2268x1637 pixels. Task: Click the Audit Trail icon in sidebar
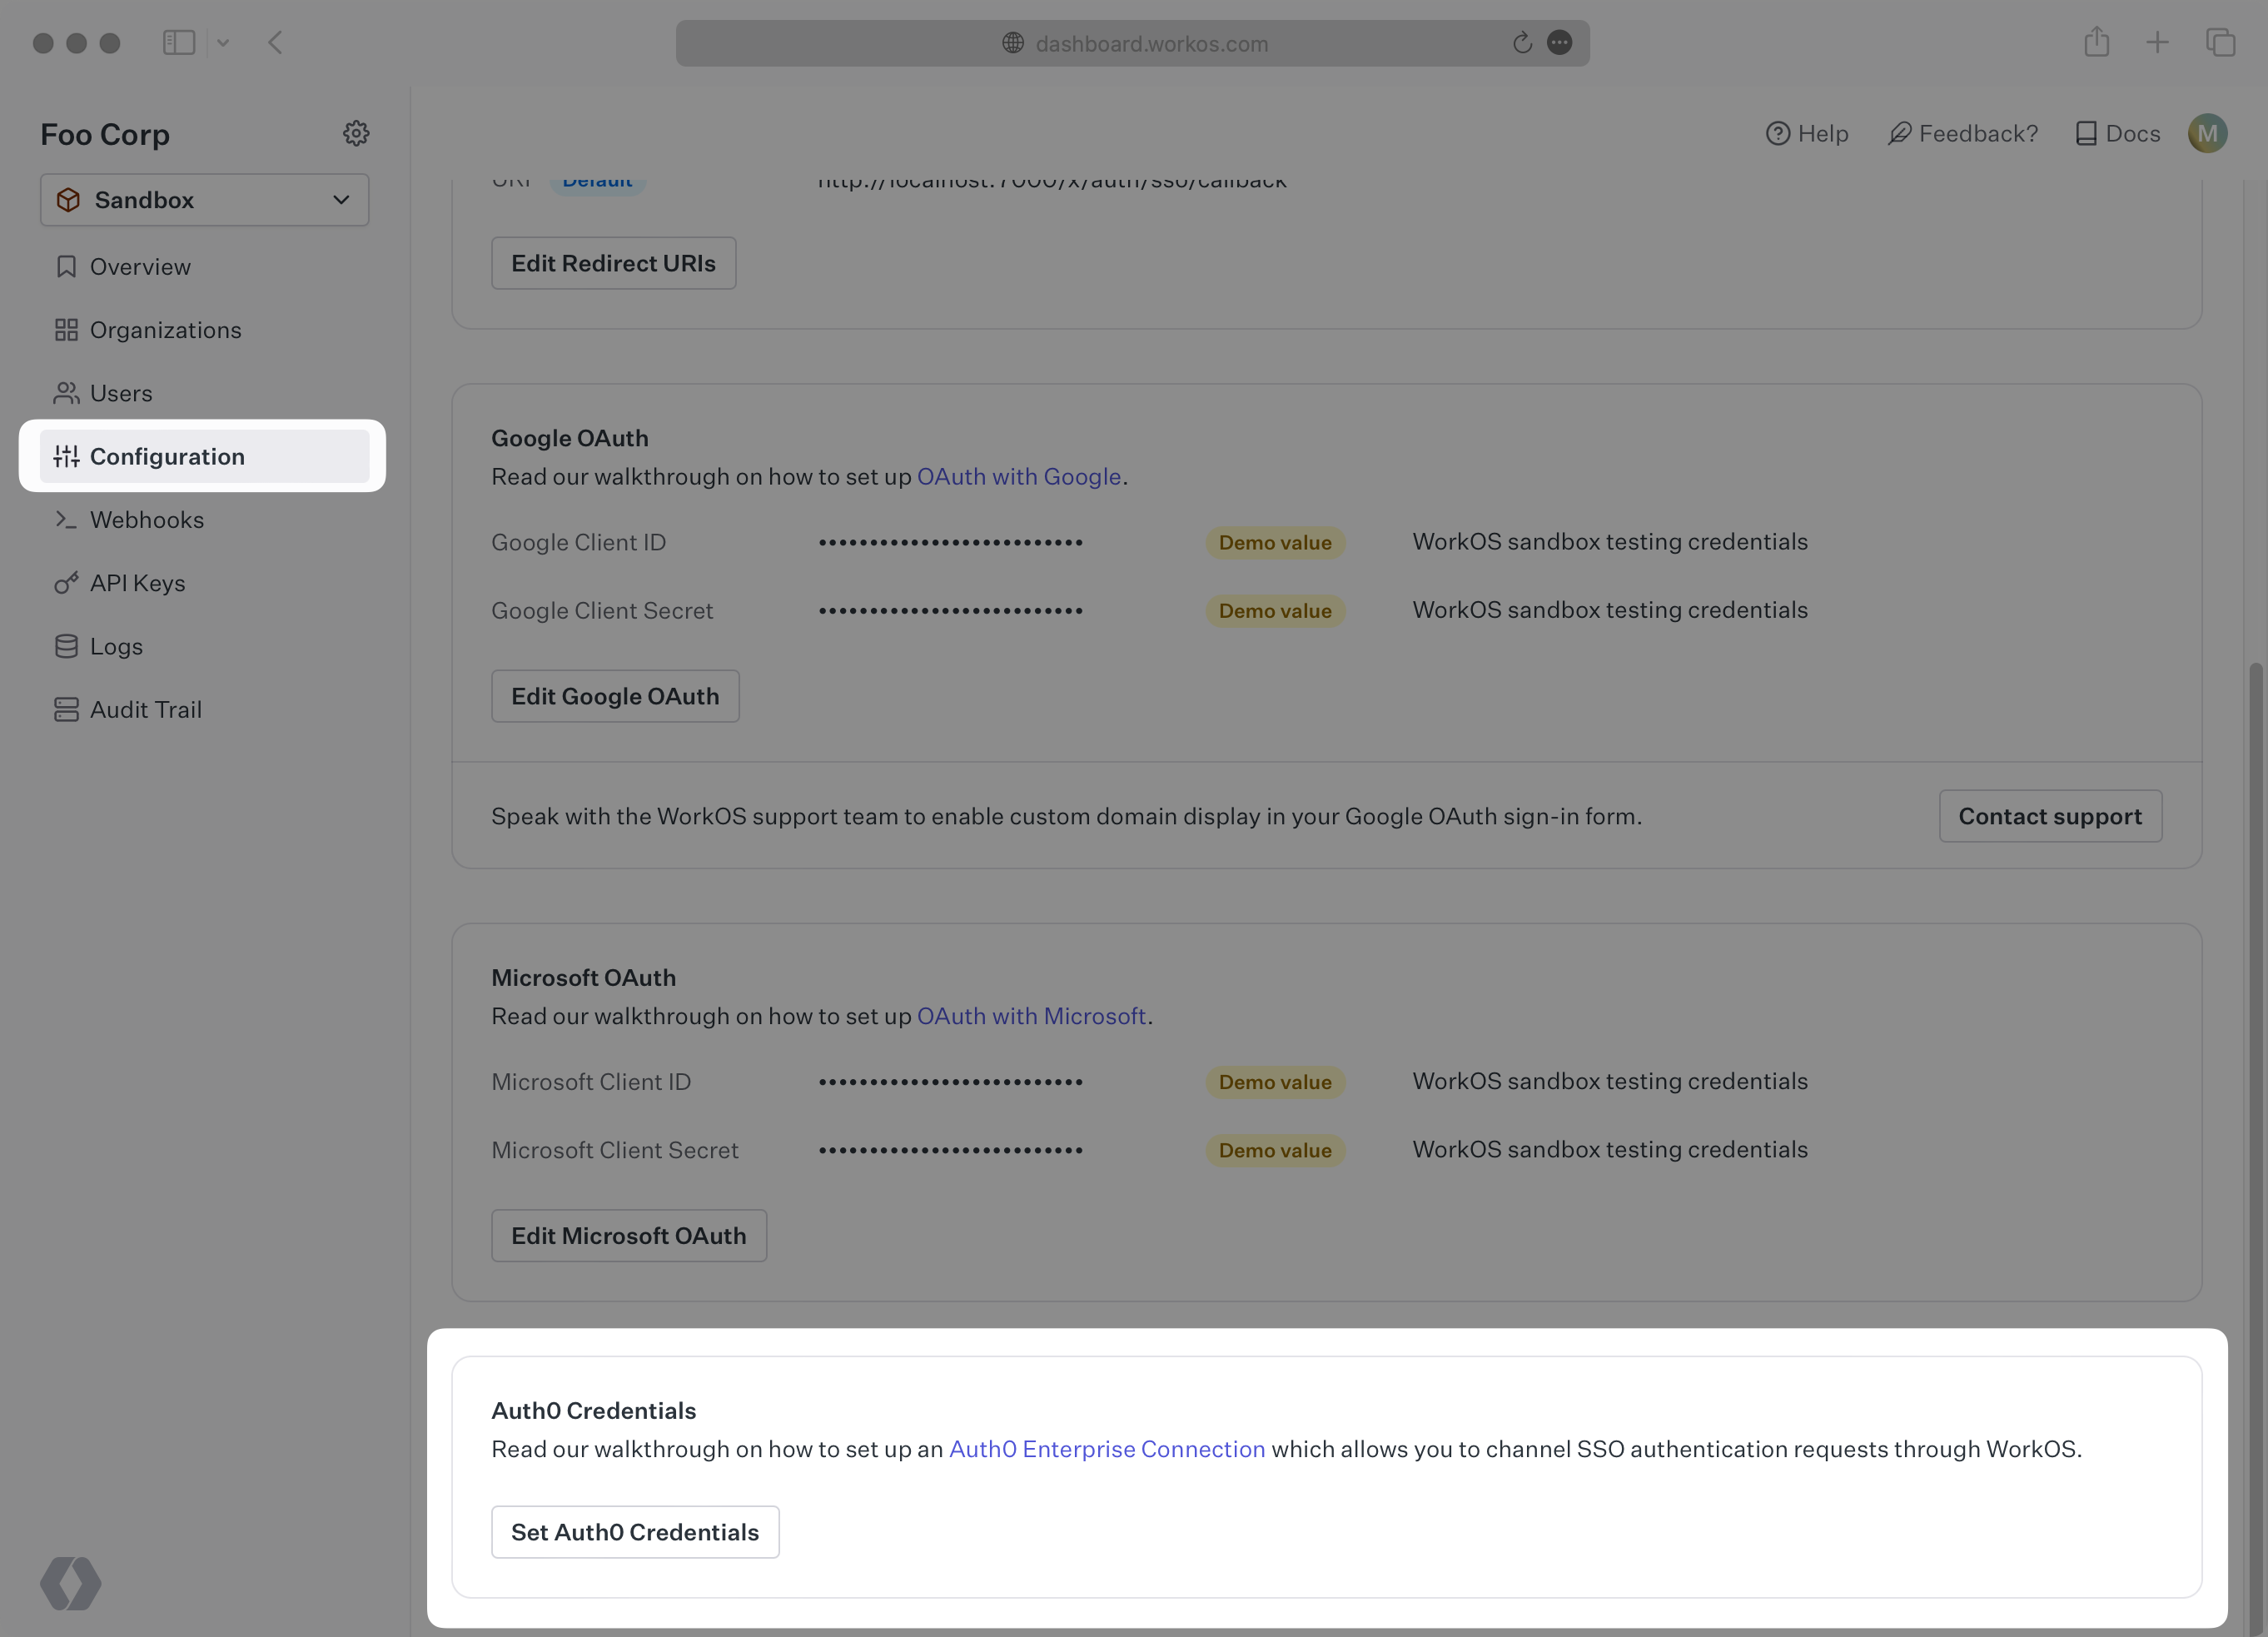tap(65, 711)
